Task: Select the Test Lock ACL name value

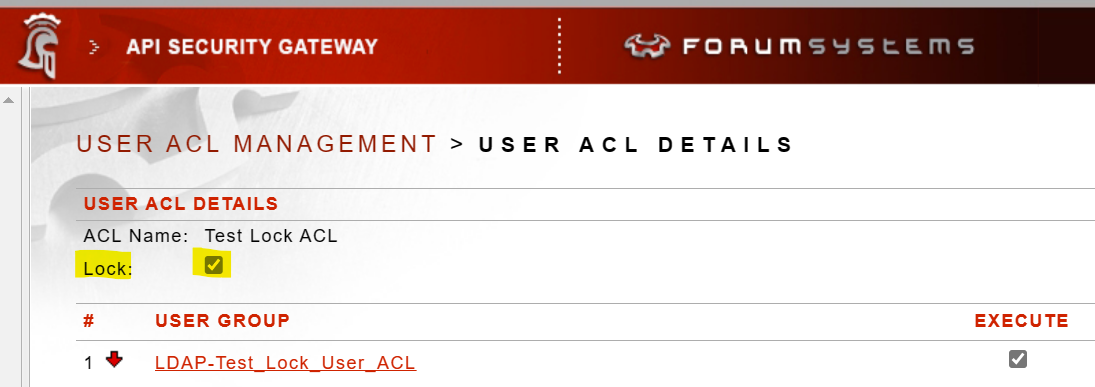Action: pos(271,236)
